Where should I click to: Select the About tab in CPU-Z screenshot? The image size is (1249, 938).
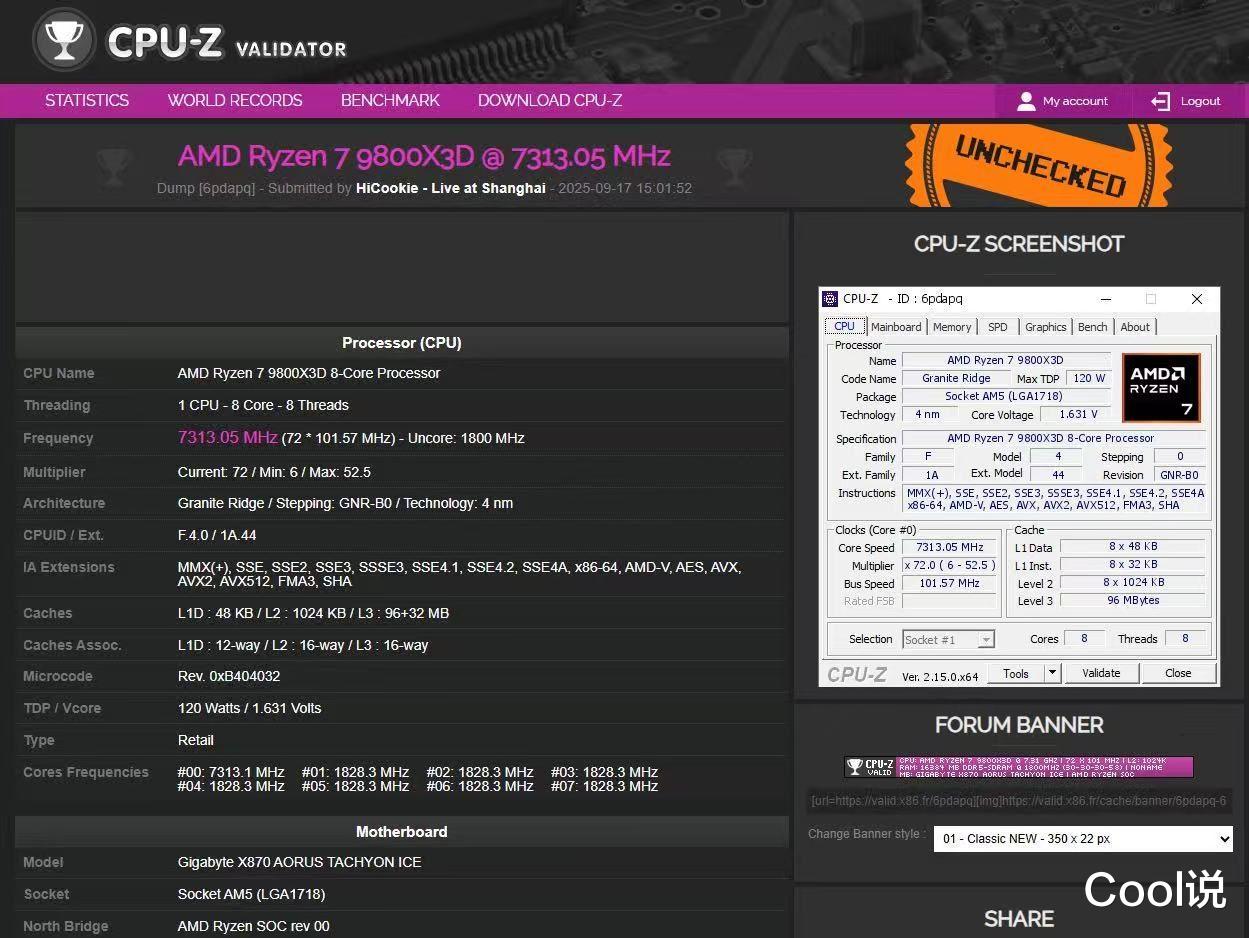(x=1135, y=327)
